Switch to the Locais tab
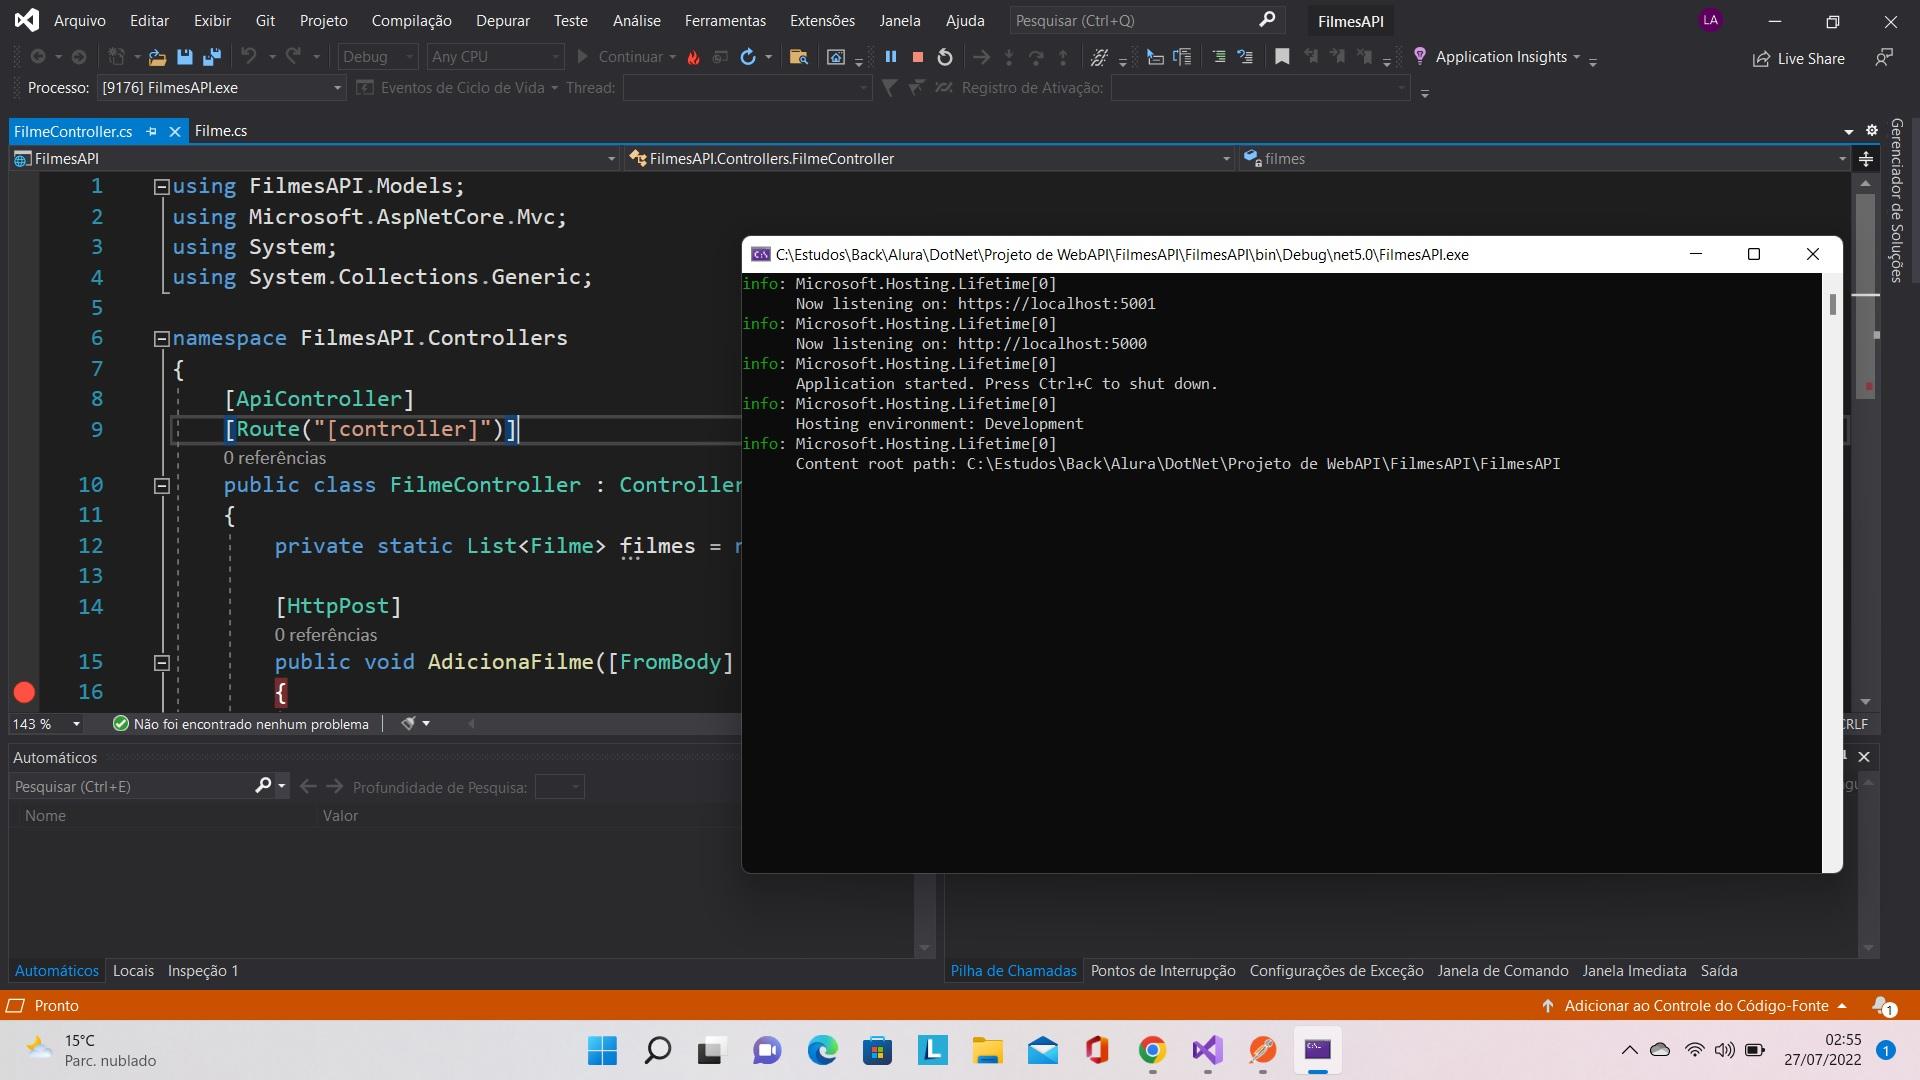1920x1080 pixels. [x=133, y=971]
